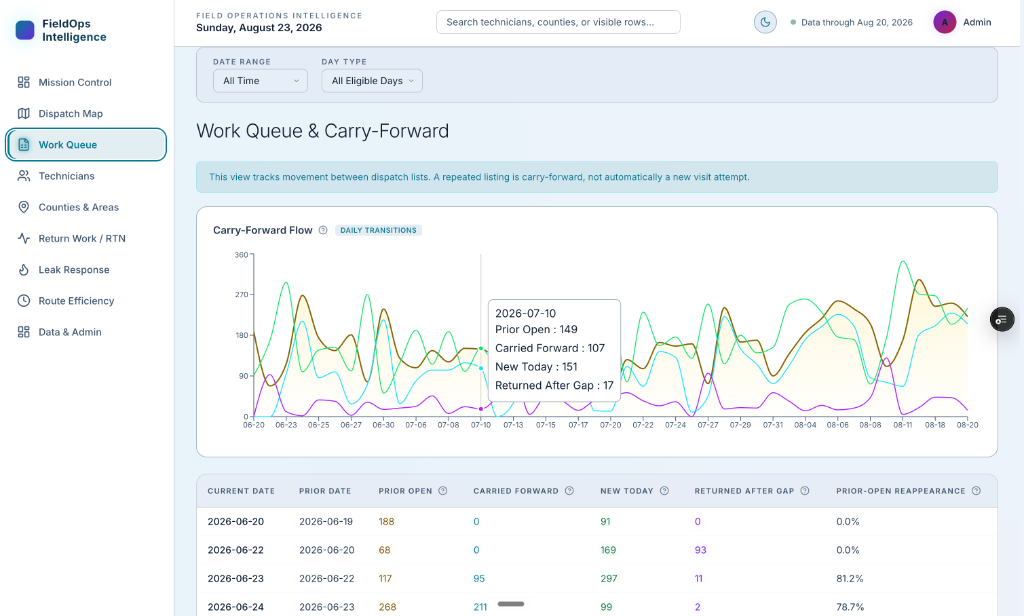Click the Counties location pin icon
This screenshot has width=1024, height=616.
pos(24,207)
